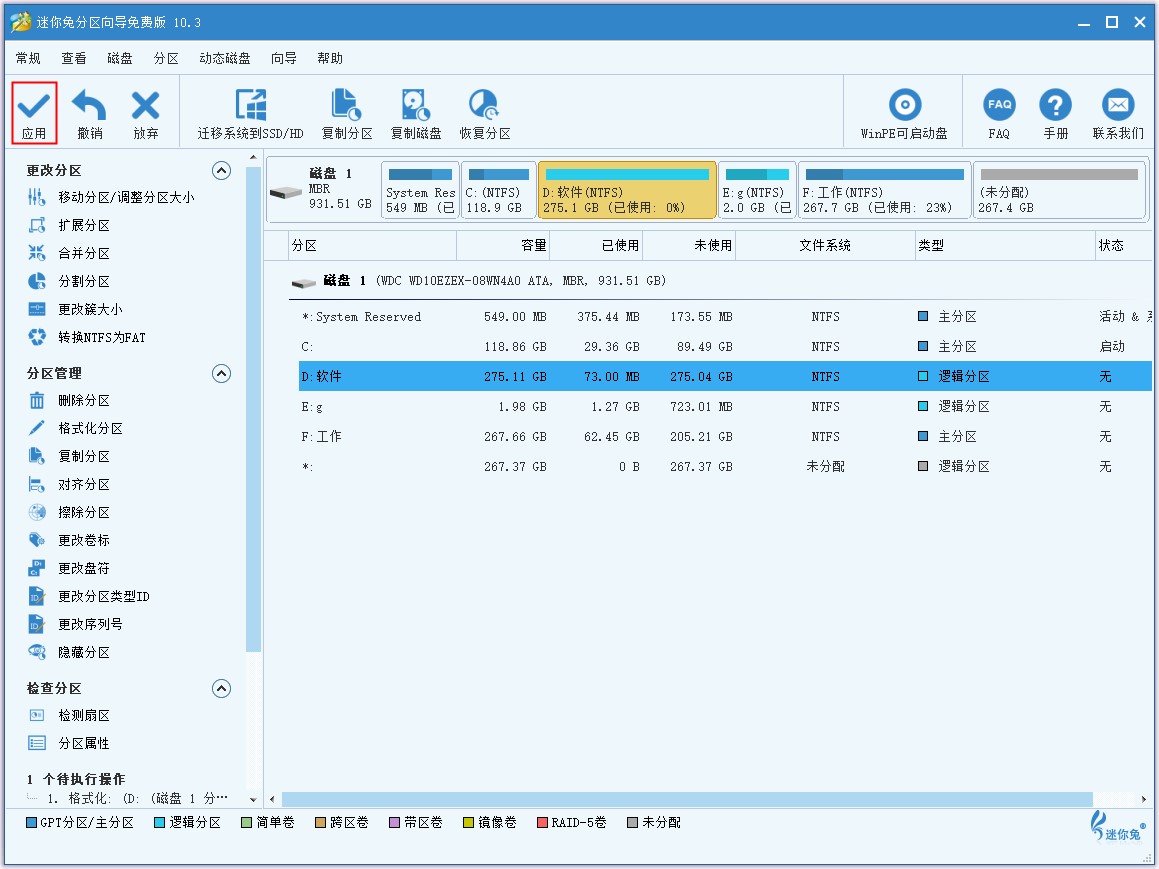Select E:g (NTFS) block in disk map

tap(758, 191)
